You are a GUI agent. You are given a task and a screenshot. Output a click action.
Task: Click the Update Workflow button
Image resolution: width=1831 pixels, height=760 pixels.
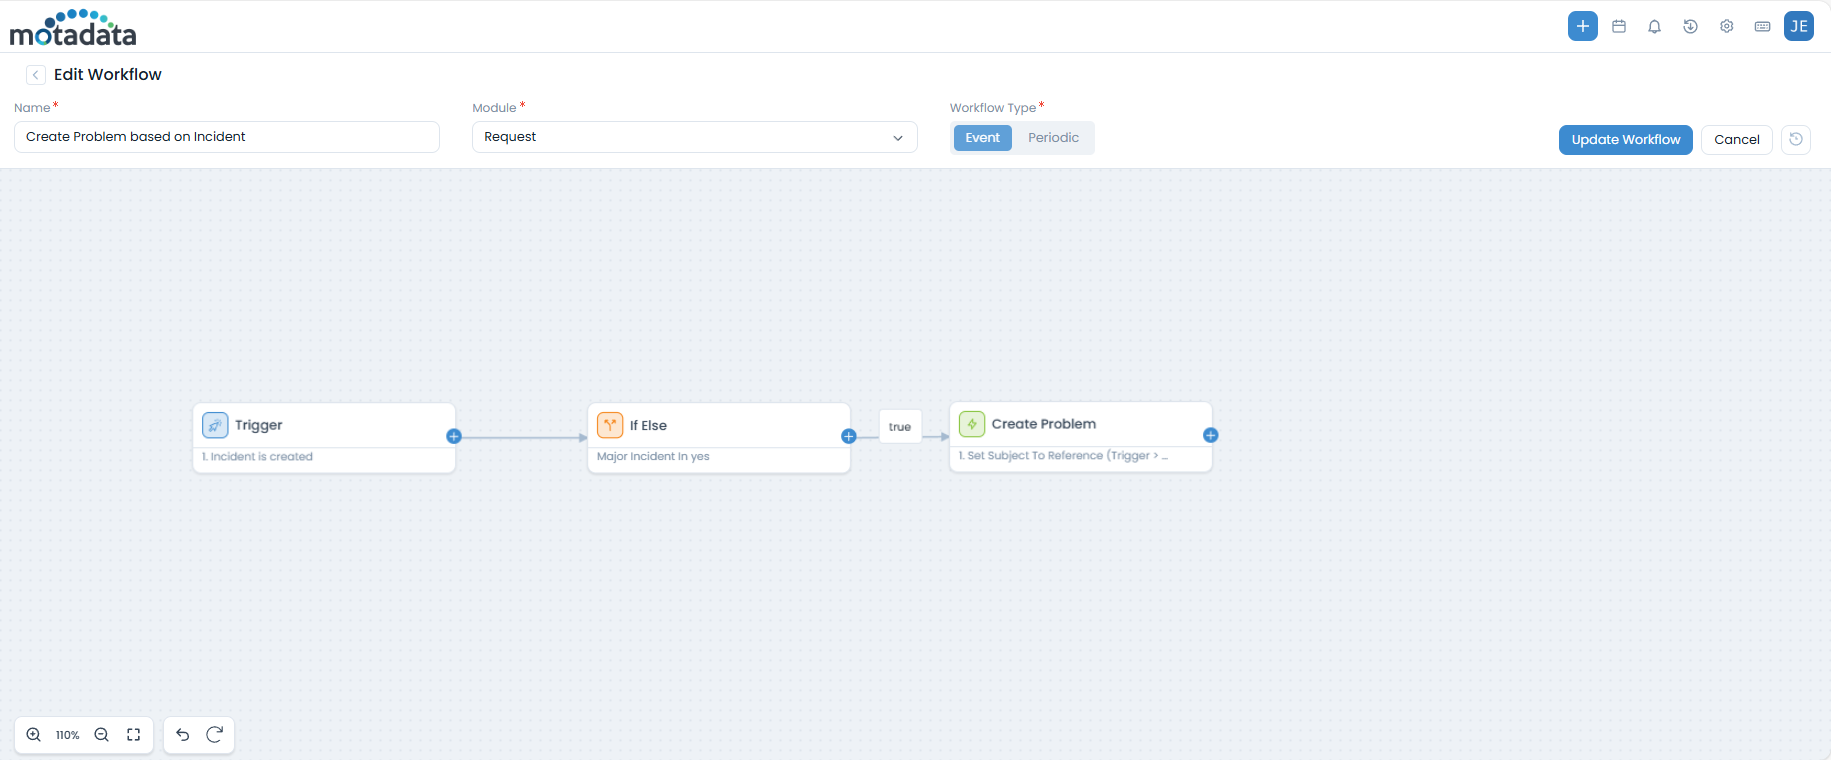tap(1625, 140)
